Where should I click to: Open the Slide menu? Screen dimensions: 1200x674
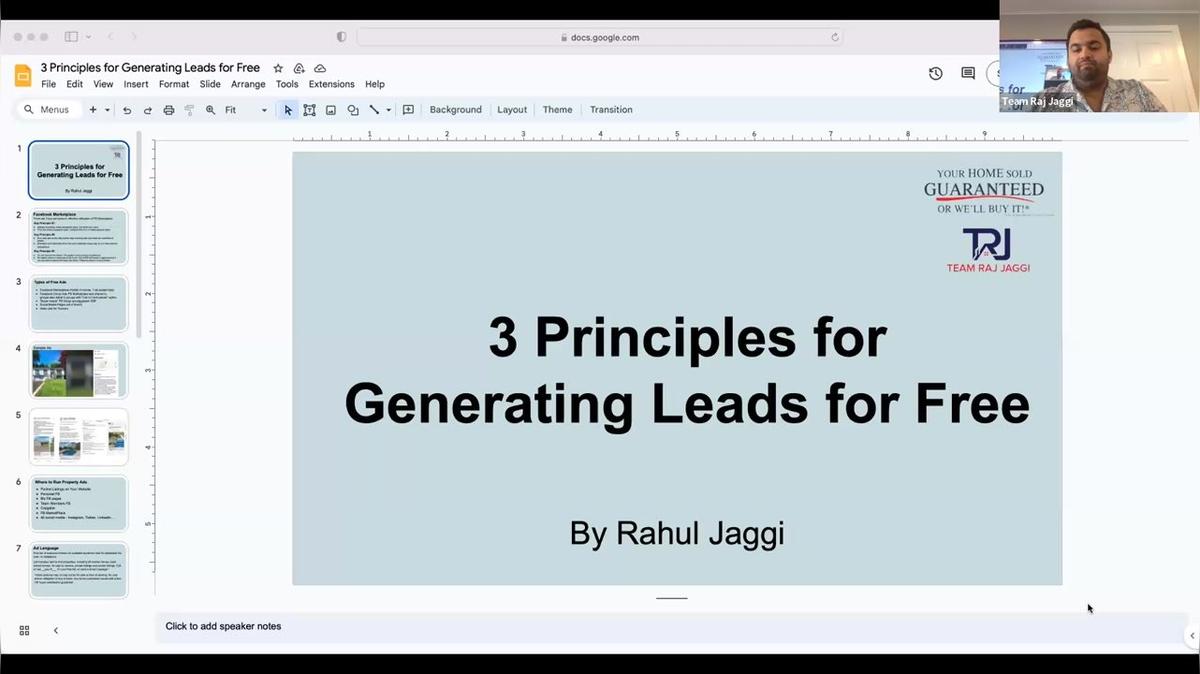click(x=210, y=84)
